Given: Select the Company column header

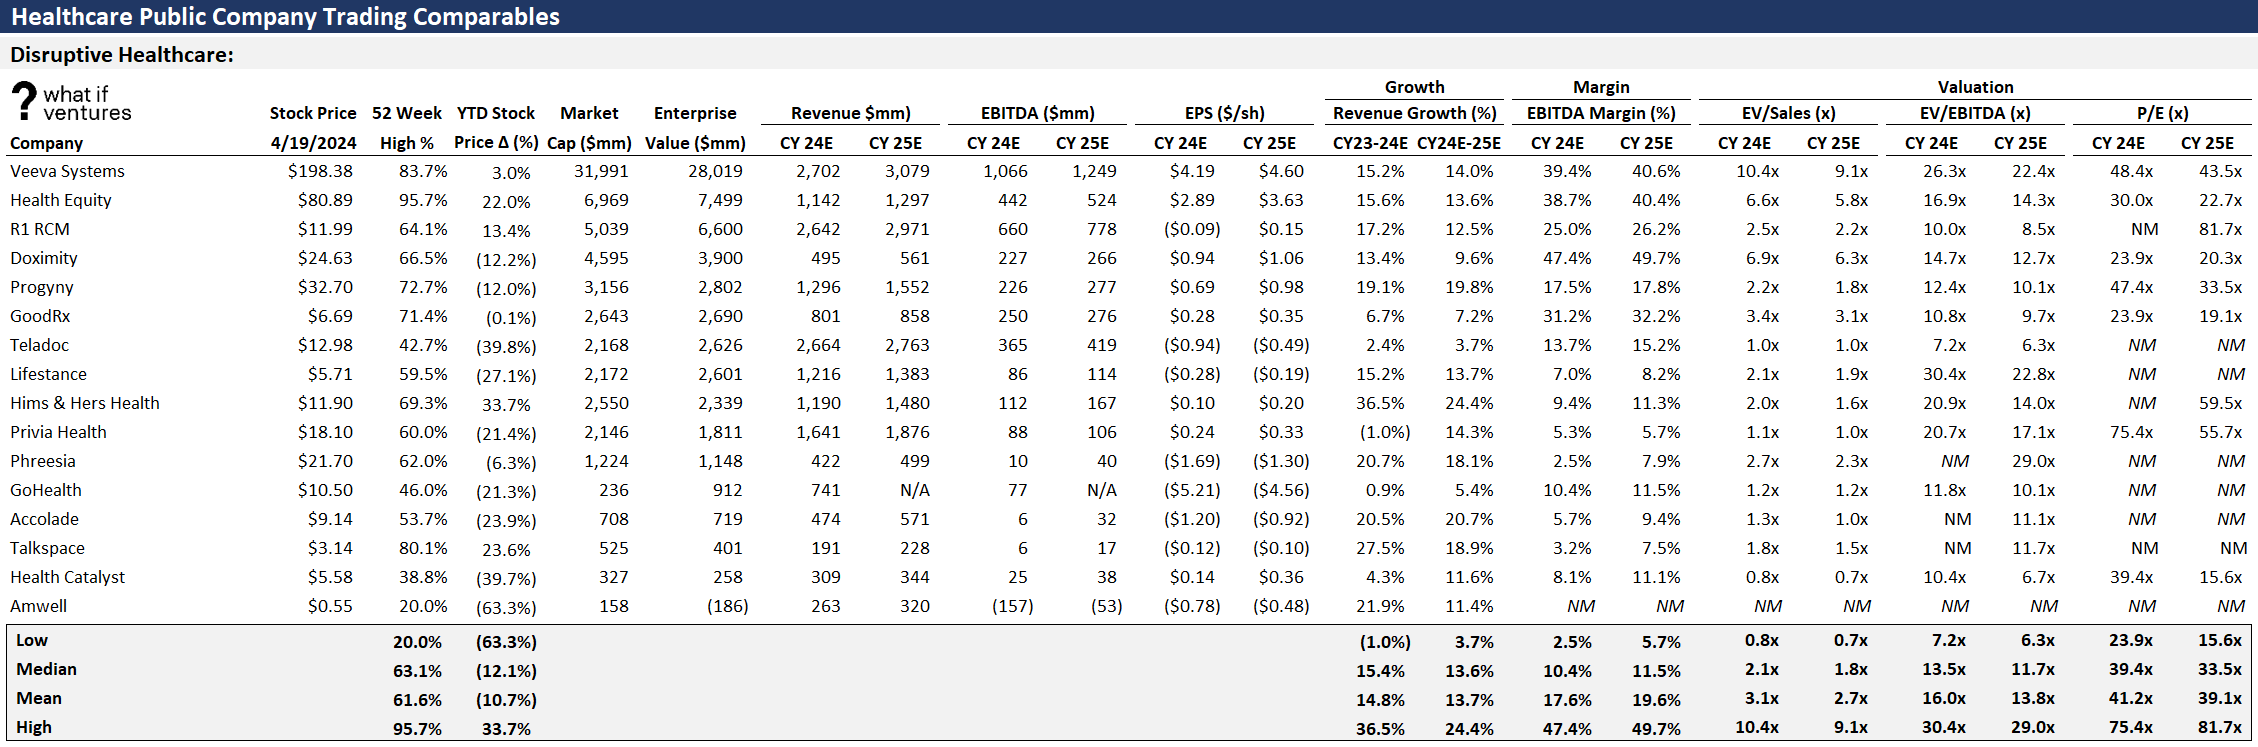Looking at the screenshot, I should 46,143.
